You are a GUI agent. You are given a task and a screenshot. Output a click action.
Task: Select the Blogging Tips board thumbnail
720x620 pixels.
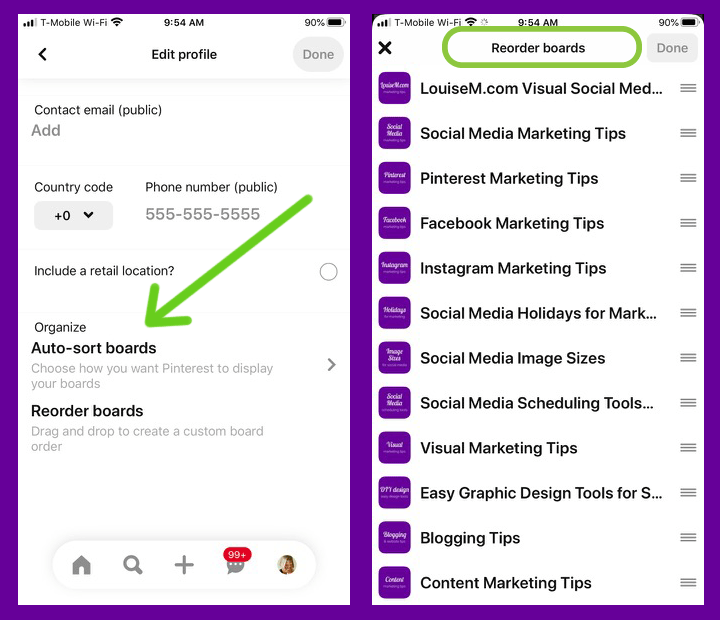tap(394, 537)
